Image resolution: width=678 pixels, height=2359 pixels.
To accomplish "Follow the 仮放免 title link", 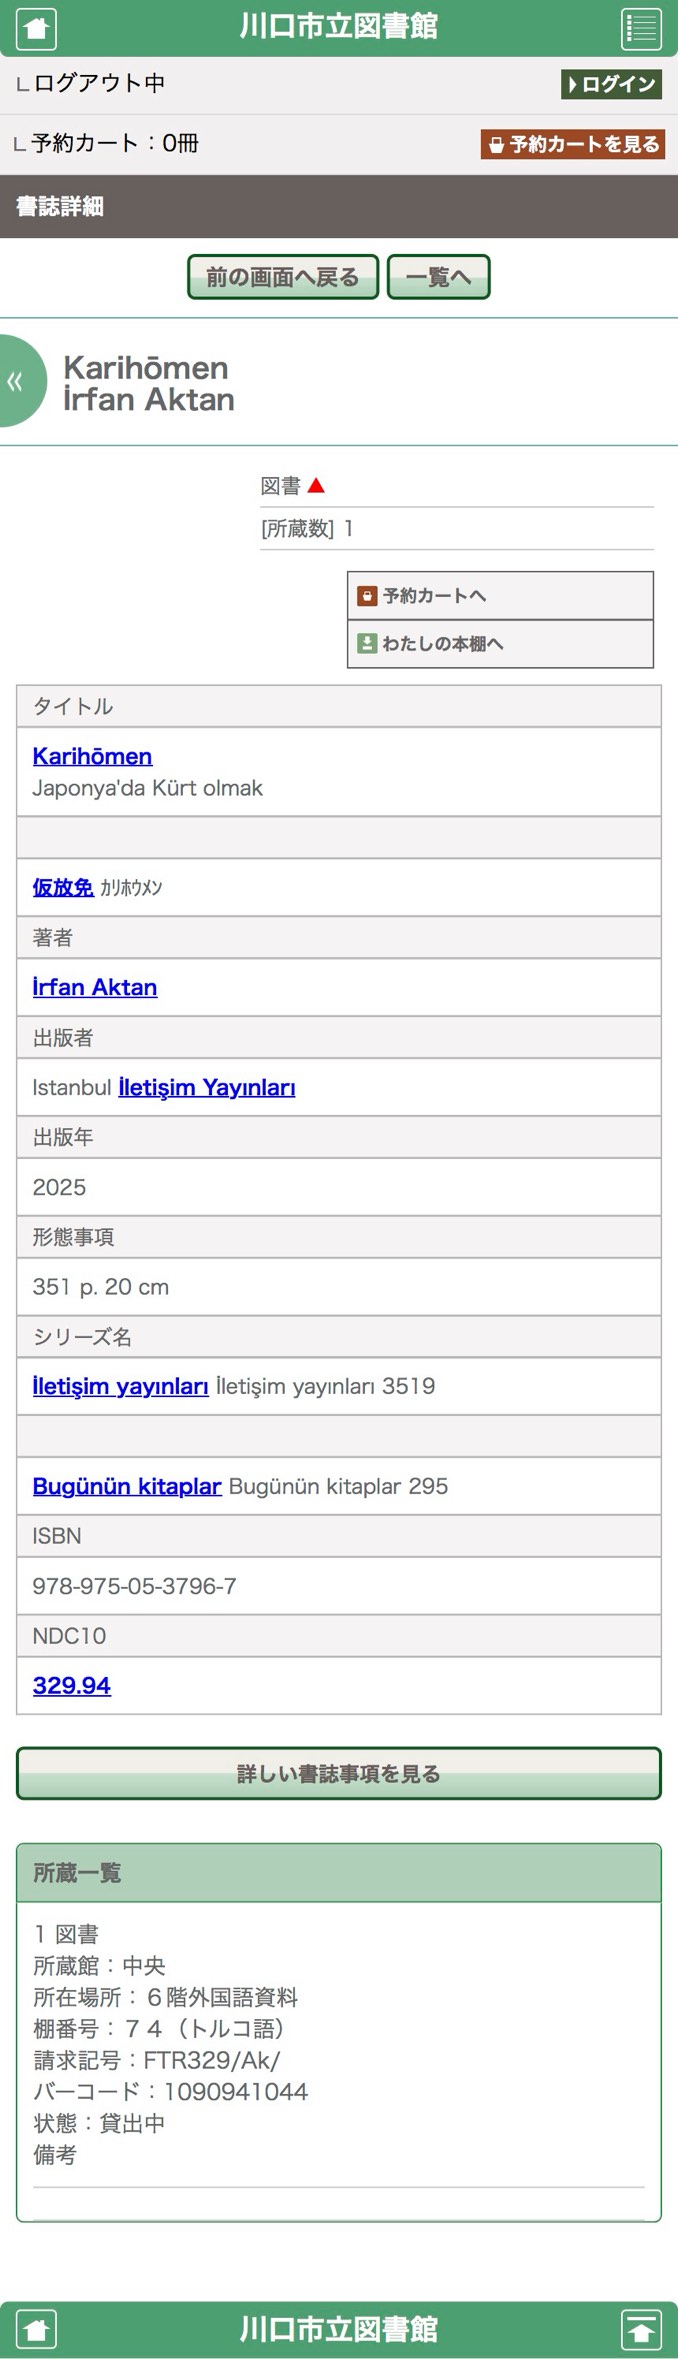I will click(63, 887).
